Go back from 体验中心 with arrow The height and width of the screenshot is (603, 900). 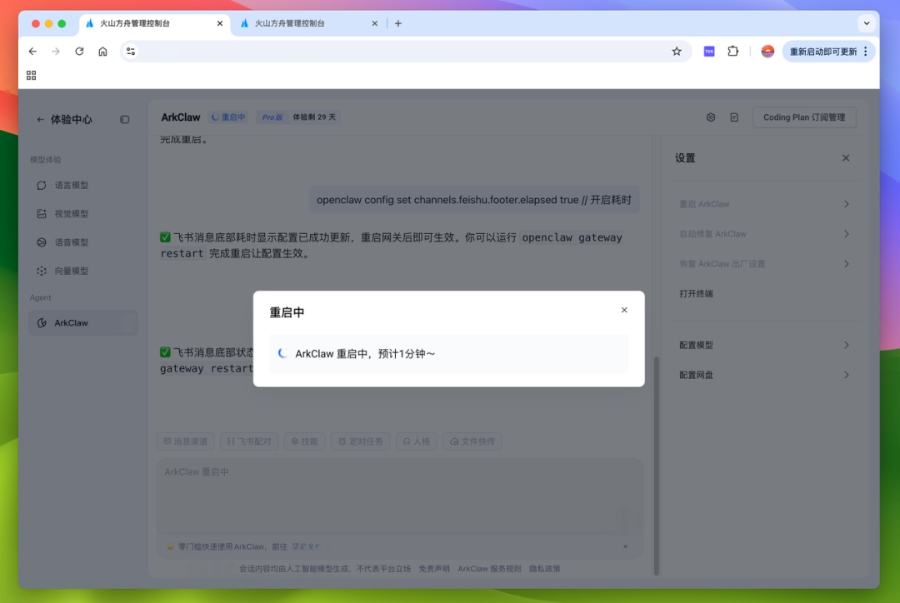point(40,119)
